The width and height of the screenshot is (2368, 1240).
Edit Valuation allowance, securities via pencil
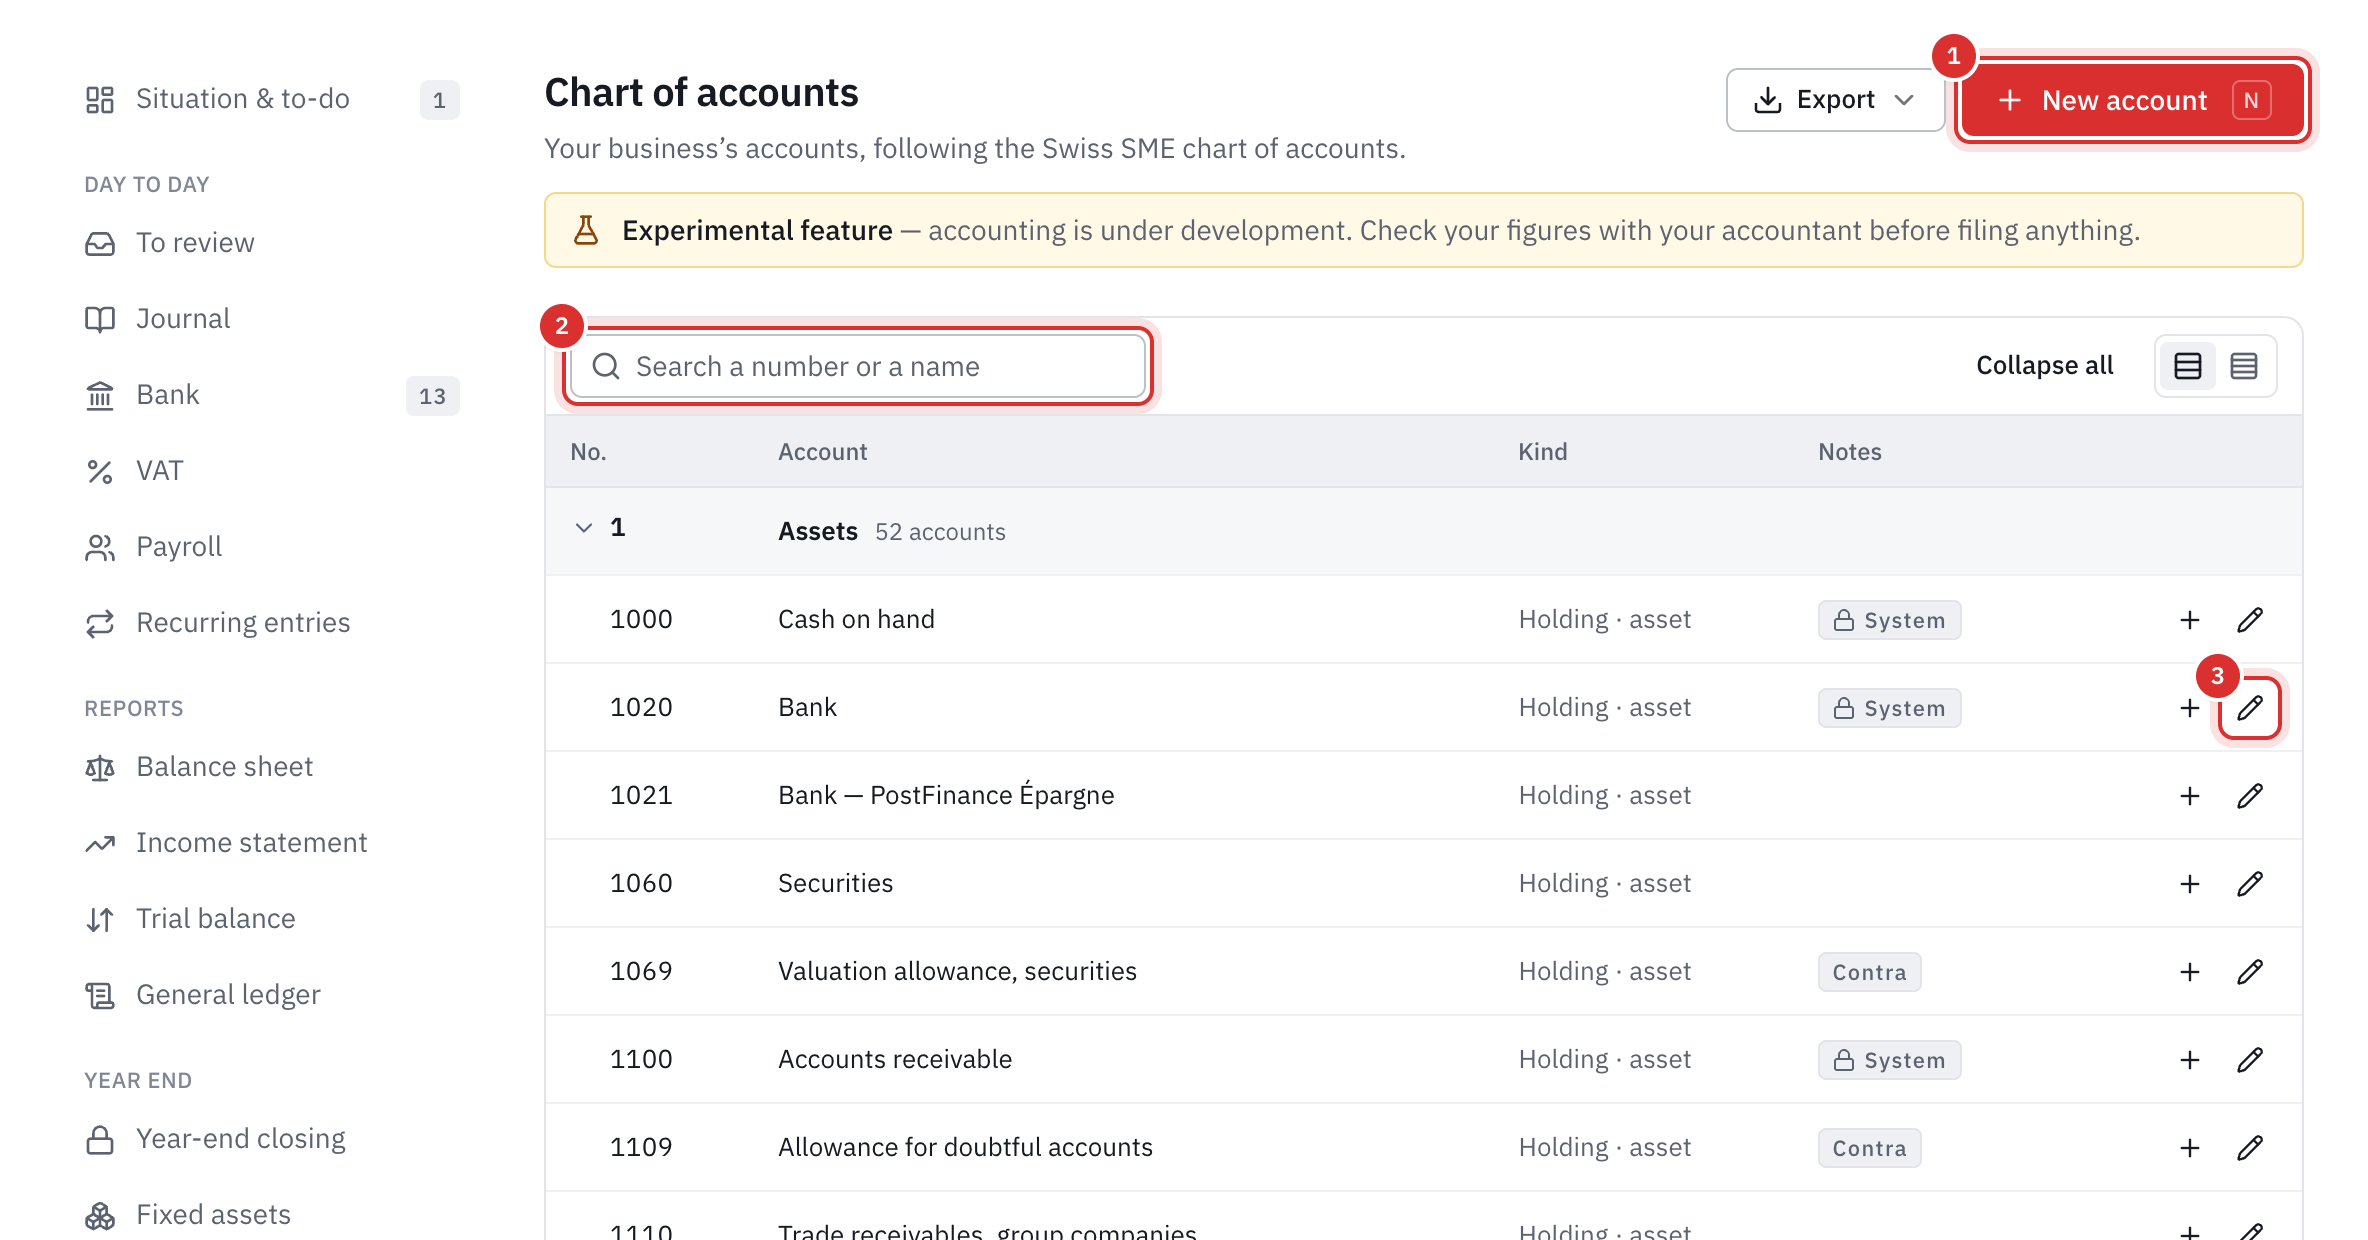point(2249,972)
